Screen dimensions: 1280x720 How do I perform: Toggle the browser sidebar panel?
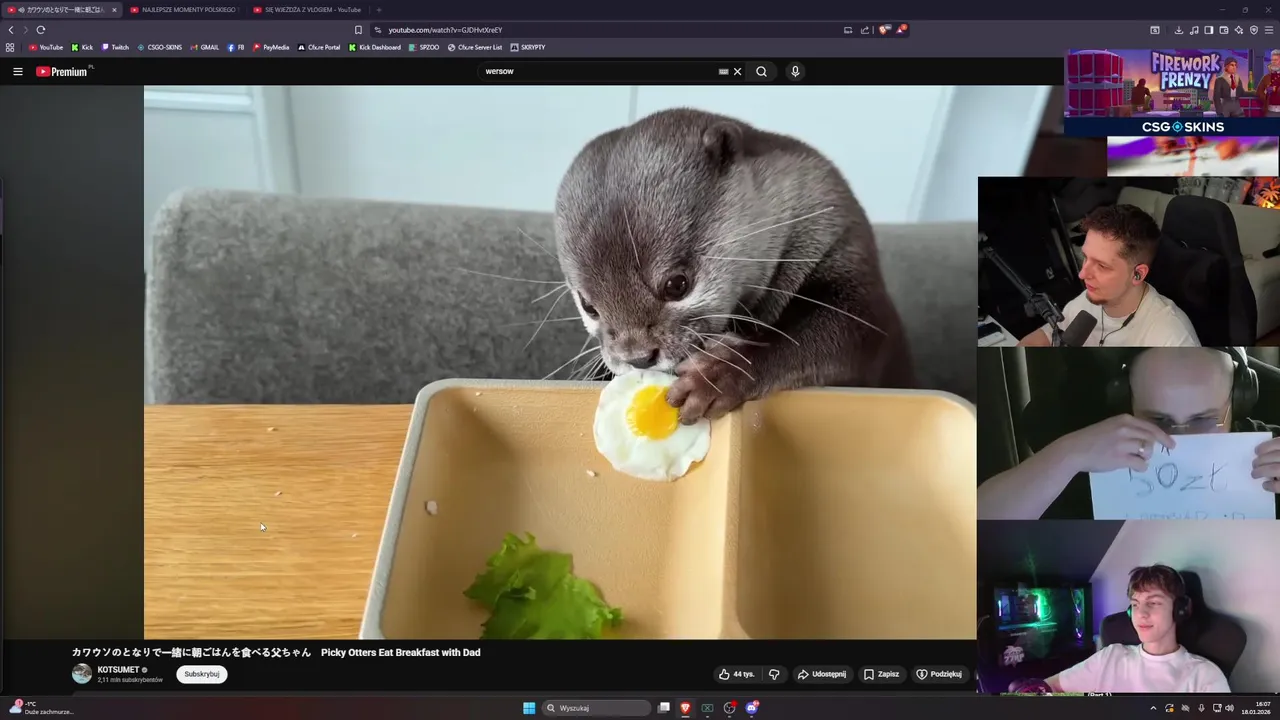point(1209,30)
